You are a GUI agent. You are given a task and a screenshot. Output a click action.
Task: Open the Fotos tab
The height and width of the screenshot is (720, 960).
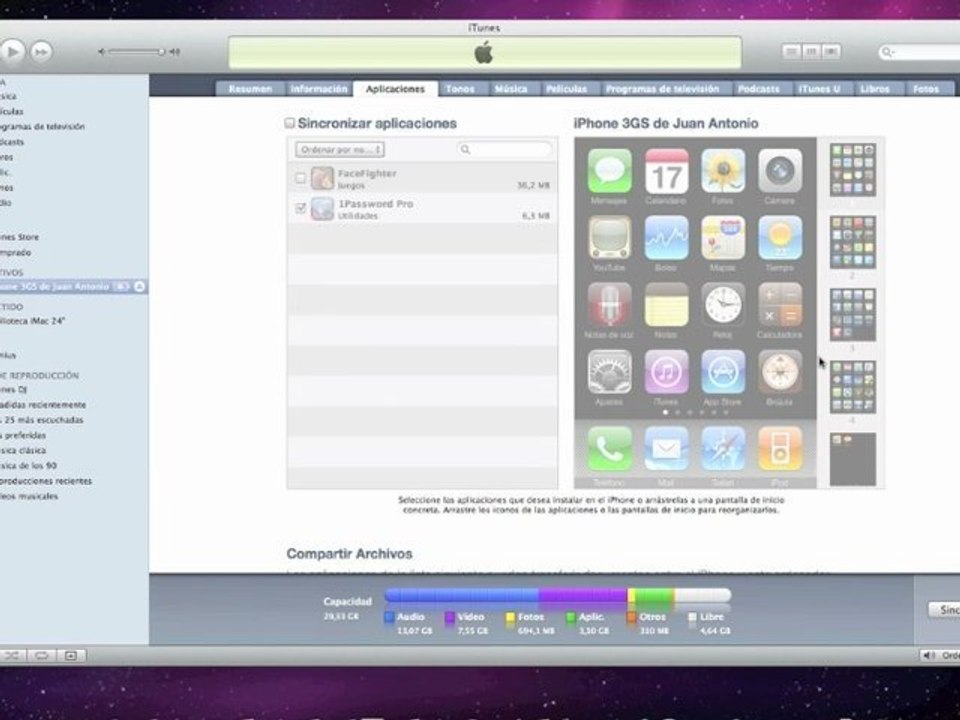coord(926,89)
